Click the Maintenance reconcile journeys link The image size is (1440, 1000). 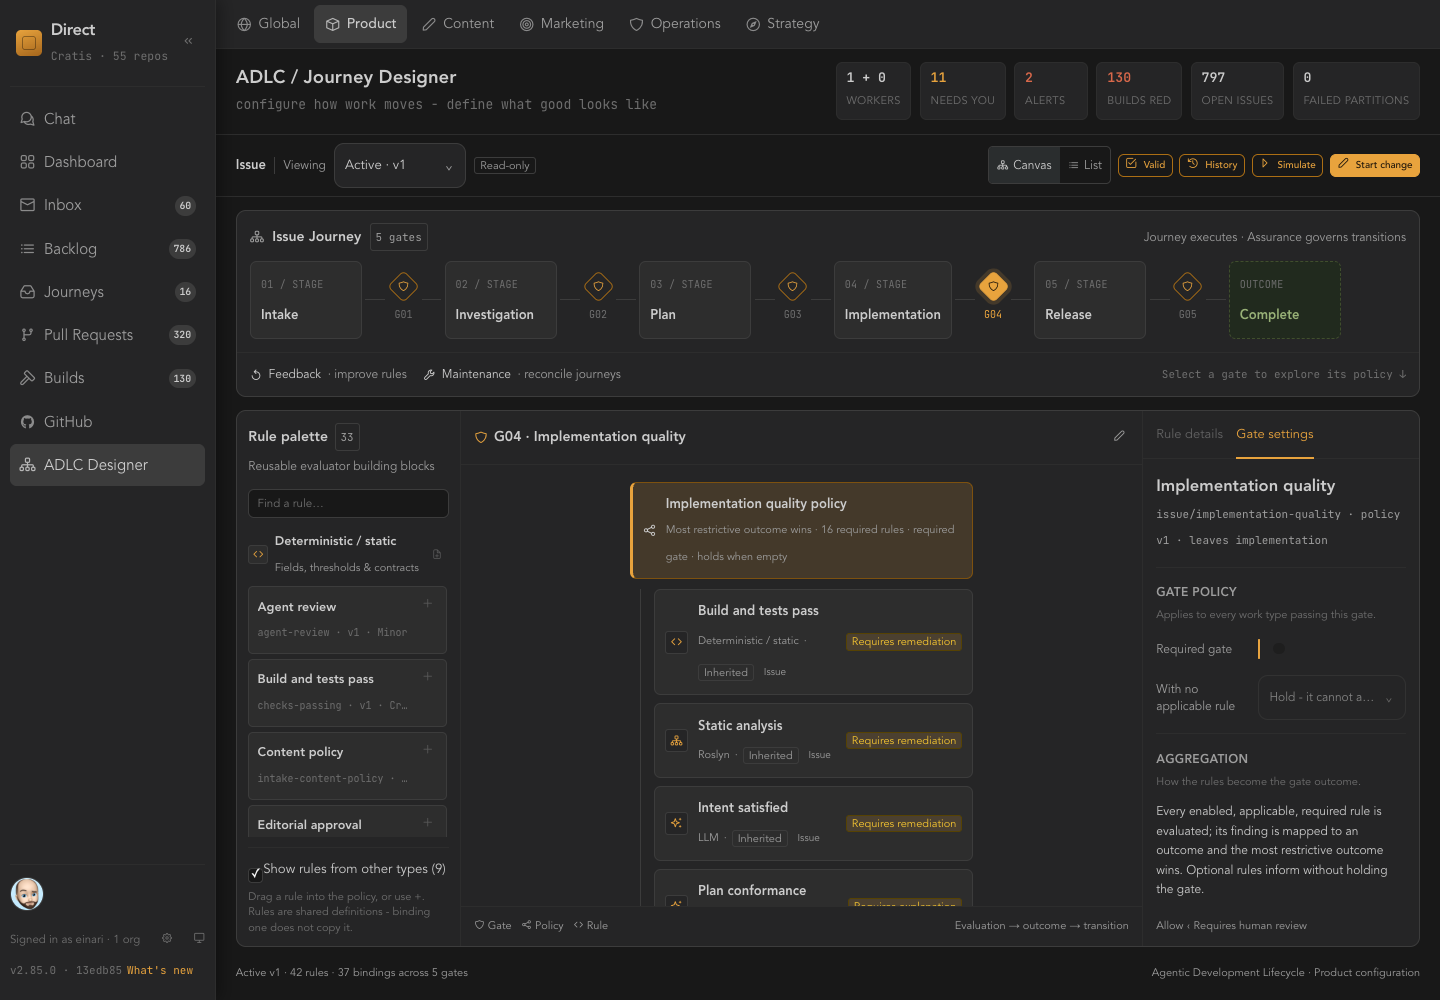click(522, 374)
